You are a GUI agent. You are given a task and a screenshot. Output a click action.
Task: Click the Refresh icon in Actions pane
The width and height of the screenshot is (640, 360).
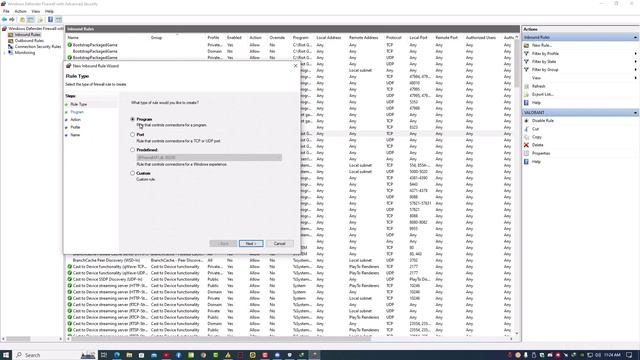526,86
